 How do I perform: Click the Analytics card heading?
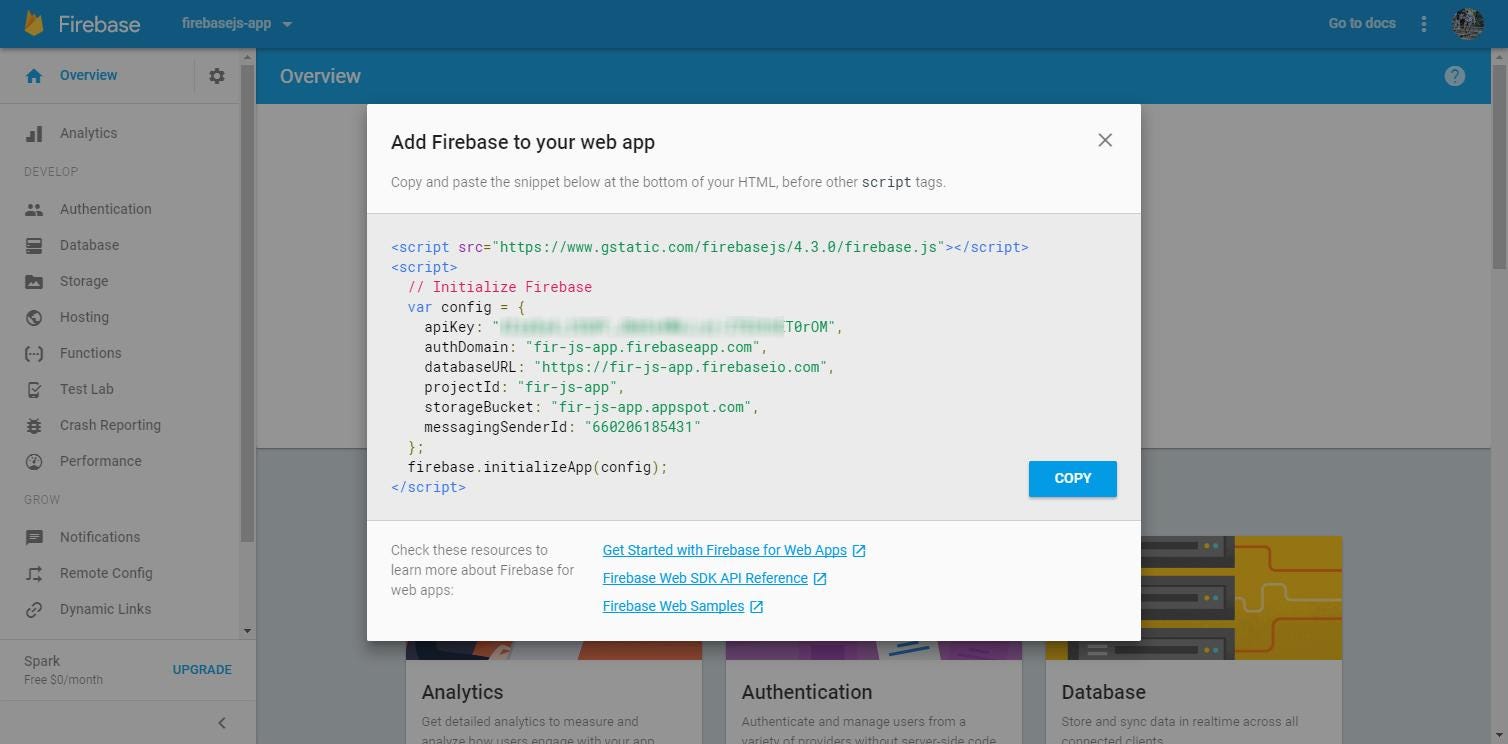(x=462, y=692)
